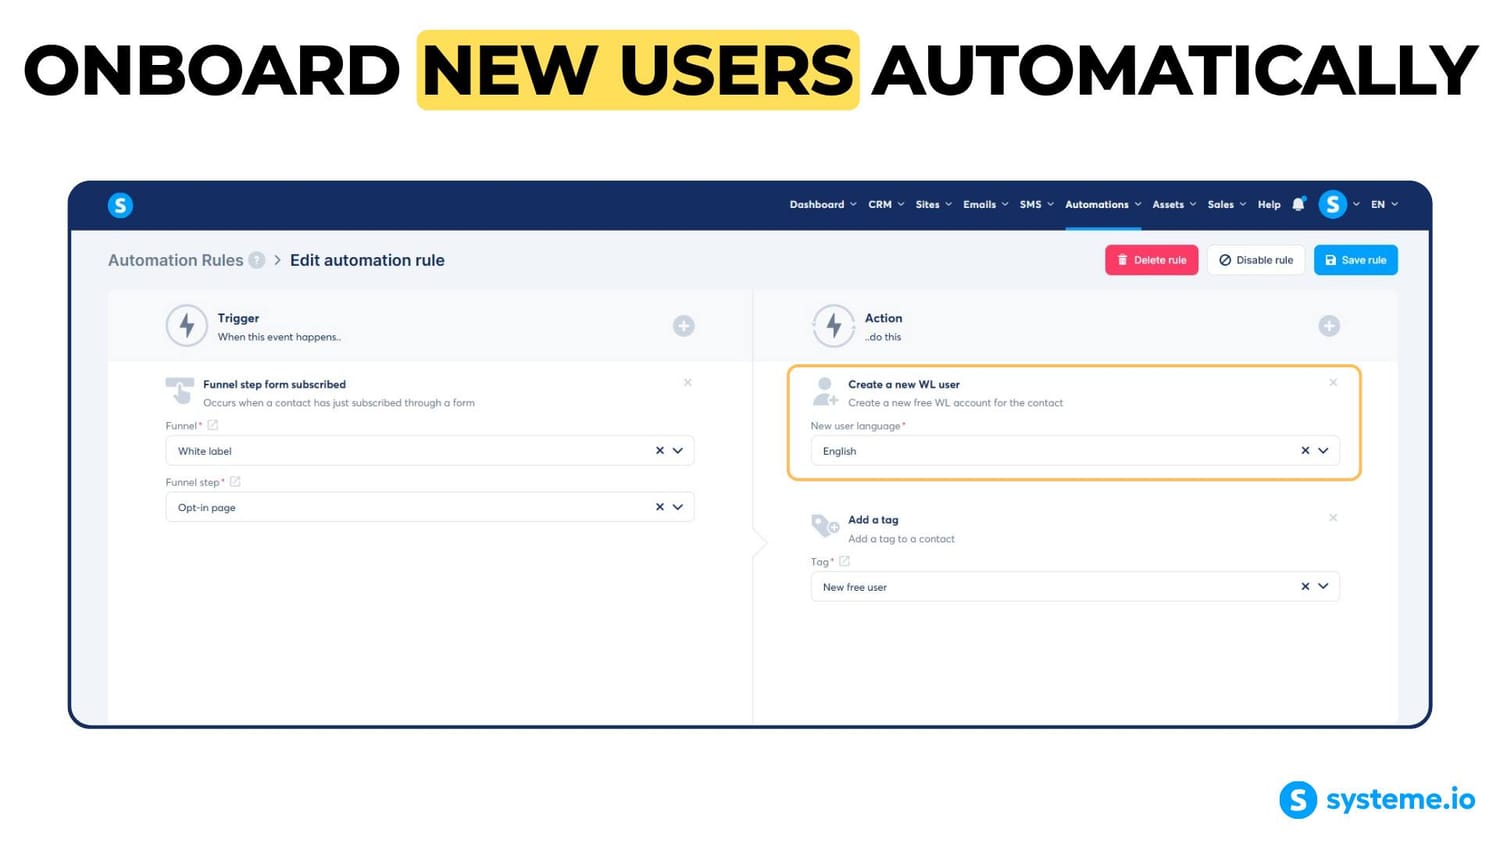1500x844 pixels.
Task: Go to the Help page
Action: tap(1269, 204)
